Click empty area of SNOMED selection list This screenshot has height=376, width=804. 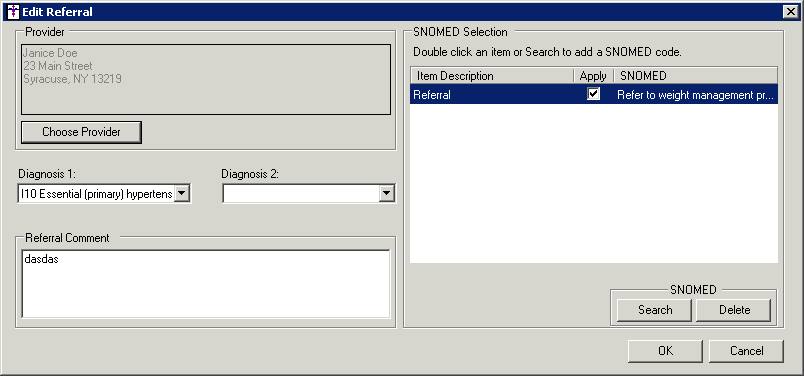pyautogui.click(x=594, y=184)
